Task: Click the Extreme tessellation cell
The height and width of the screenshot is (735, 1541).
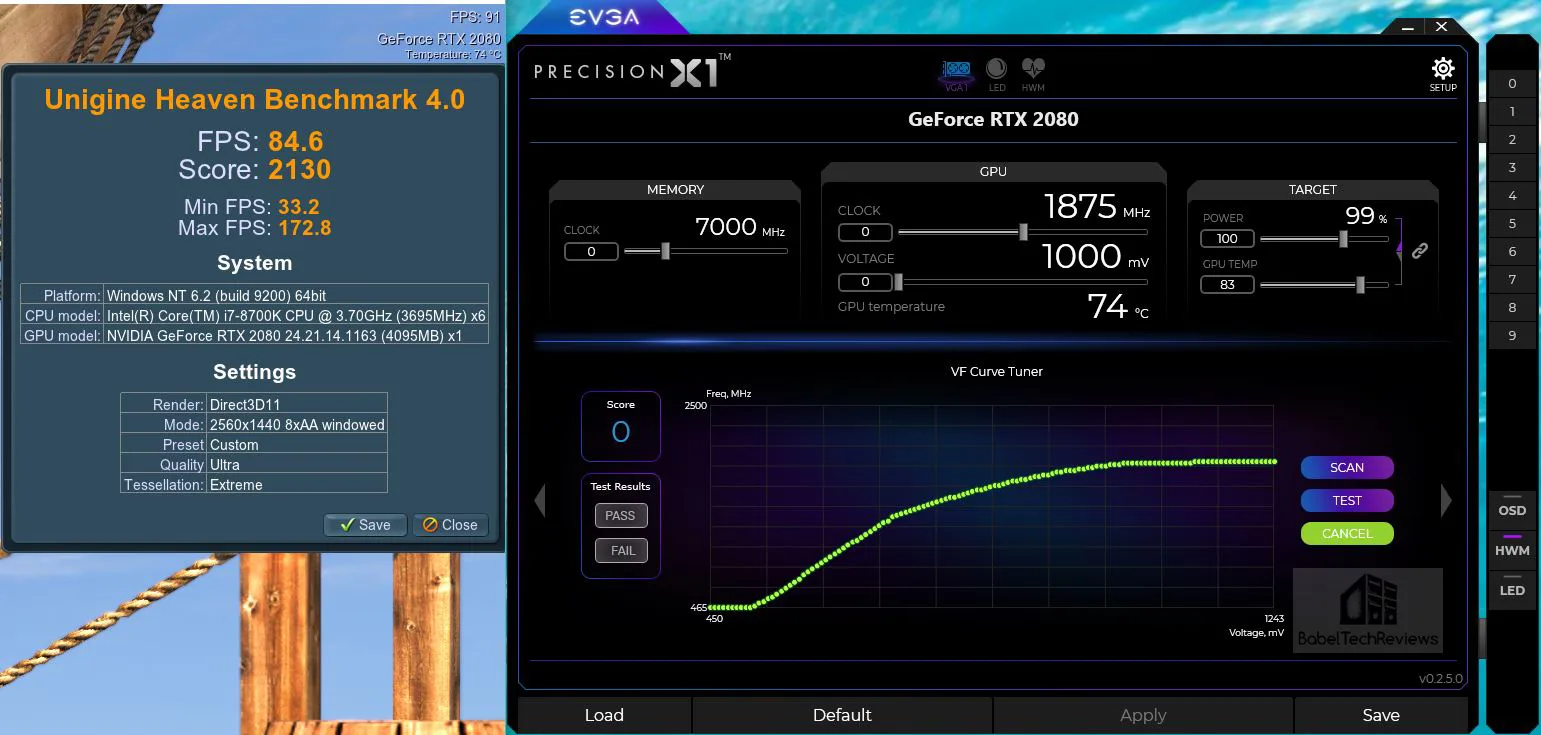Action: click(x=297, y=485)
